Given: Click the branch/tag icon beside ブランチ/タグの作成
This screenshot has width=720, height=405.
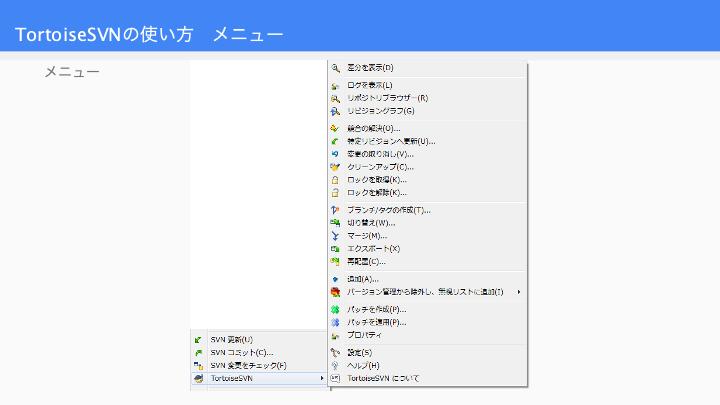Looking at the screenshot, I should (x=335, y=210).
